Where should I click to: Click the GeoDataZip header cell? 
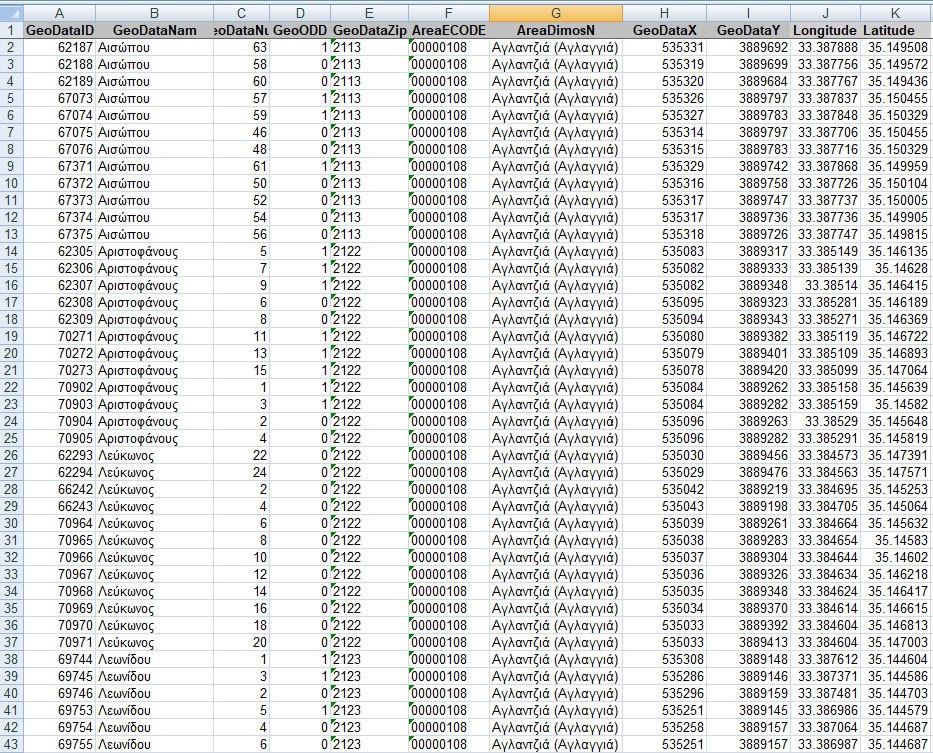pyautogui.click(x=368, y=30)
